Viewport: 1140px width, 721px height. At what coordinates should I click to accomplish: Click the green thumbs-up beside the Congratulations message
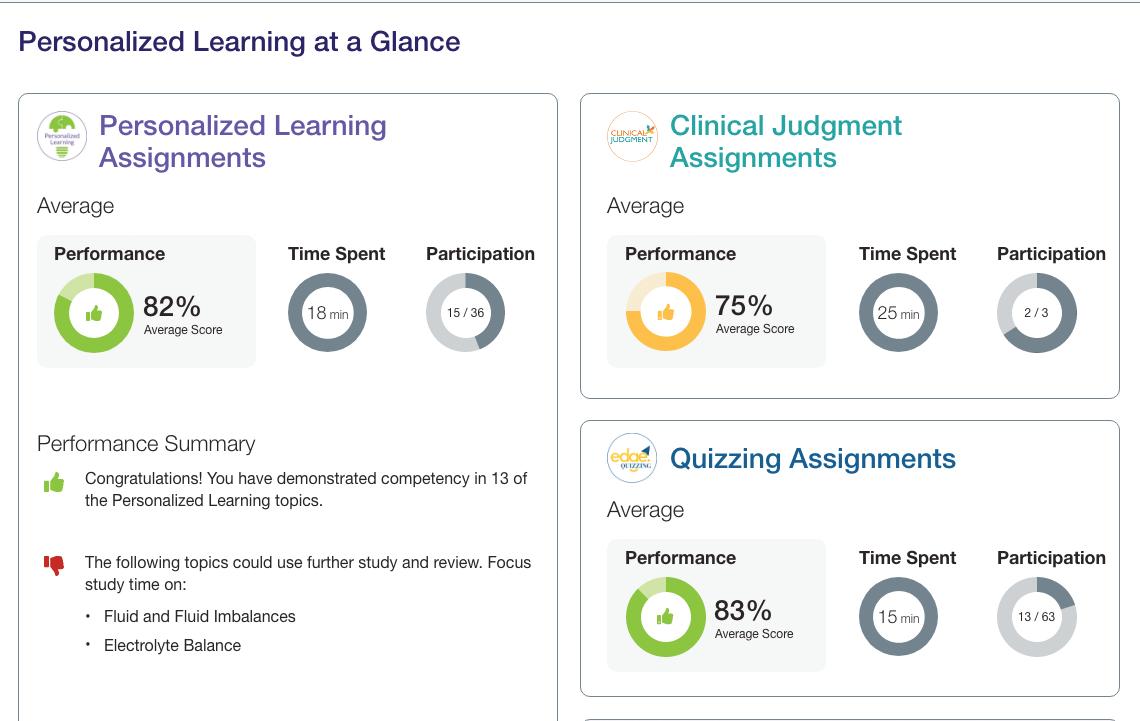[x=54, y=483]
